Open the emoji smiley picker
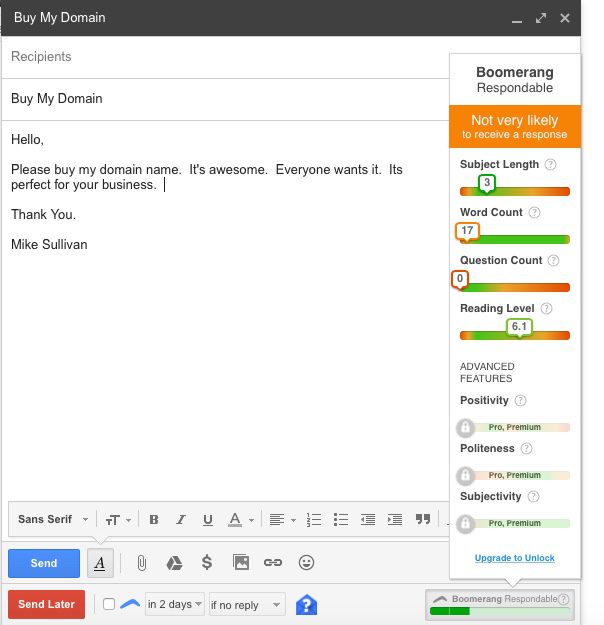 (x=306, y=563)
